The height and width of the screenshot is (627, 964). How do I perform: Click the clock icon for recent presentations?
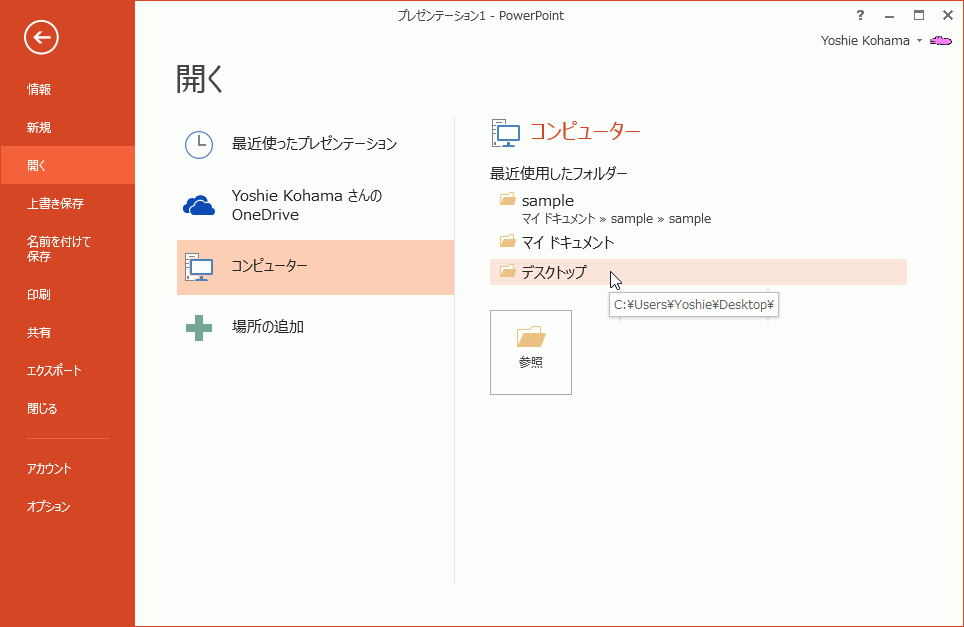[199, 144]
